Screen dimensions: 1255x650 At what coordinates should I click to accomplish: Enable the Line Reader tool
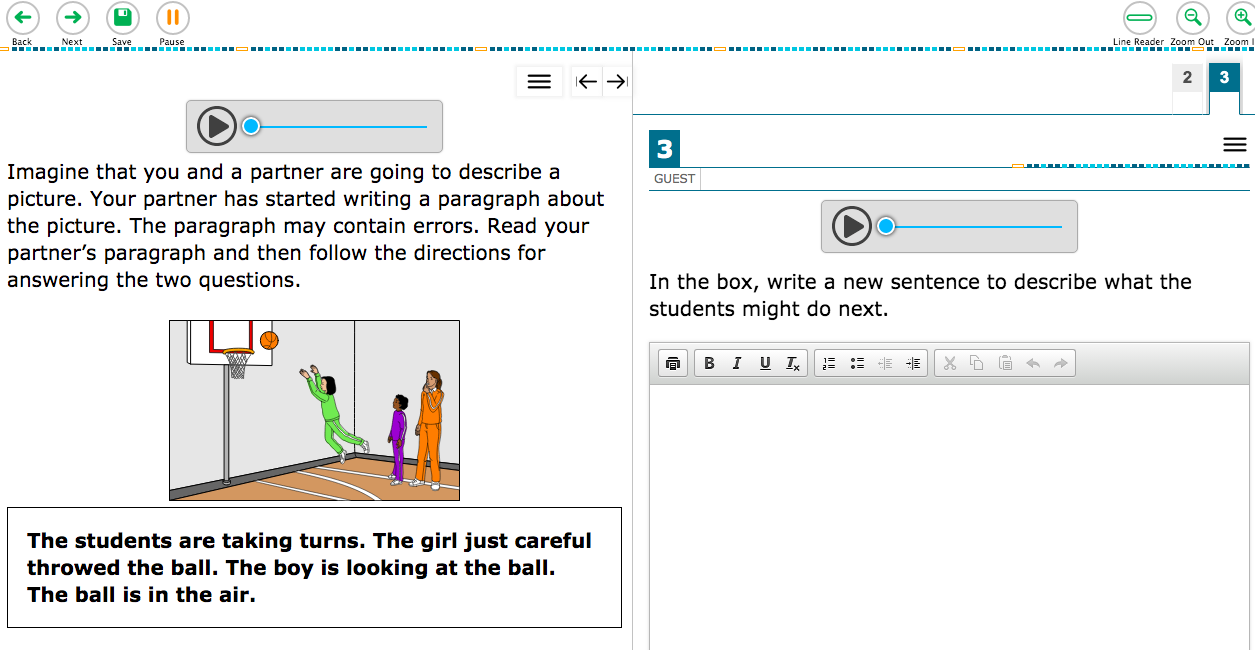pyautogui.click(x=1139, y=17)
